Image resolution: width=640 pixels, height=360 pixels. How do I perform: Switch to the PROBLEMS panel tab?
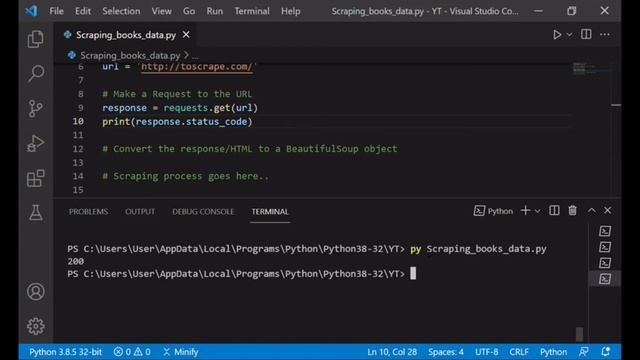coord(88,211)
